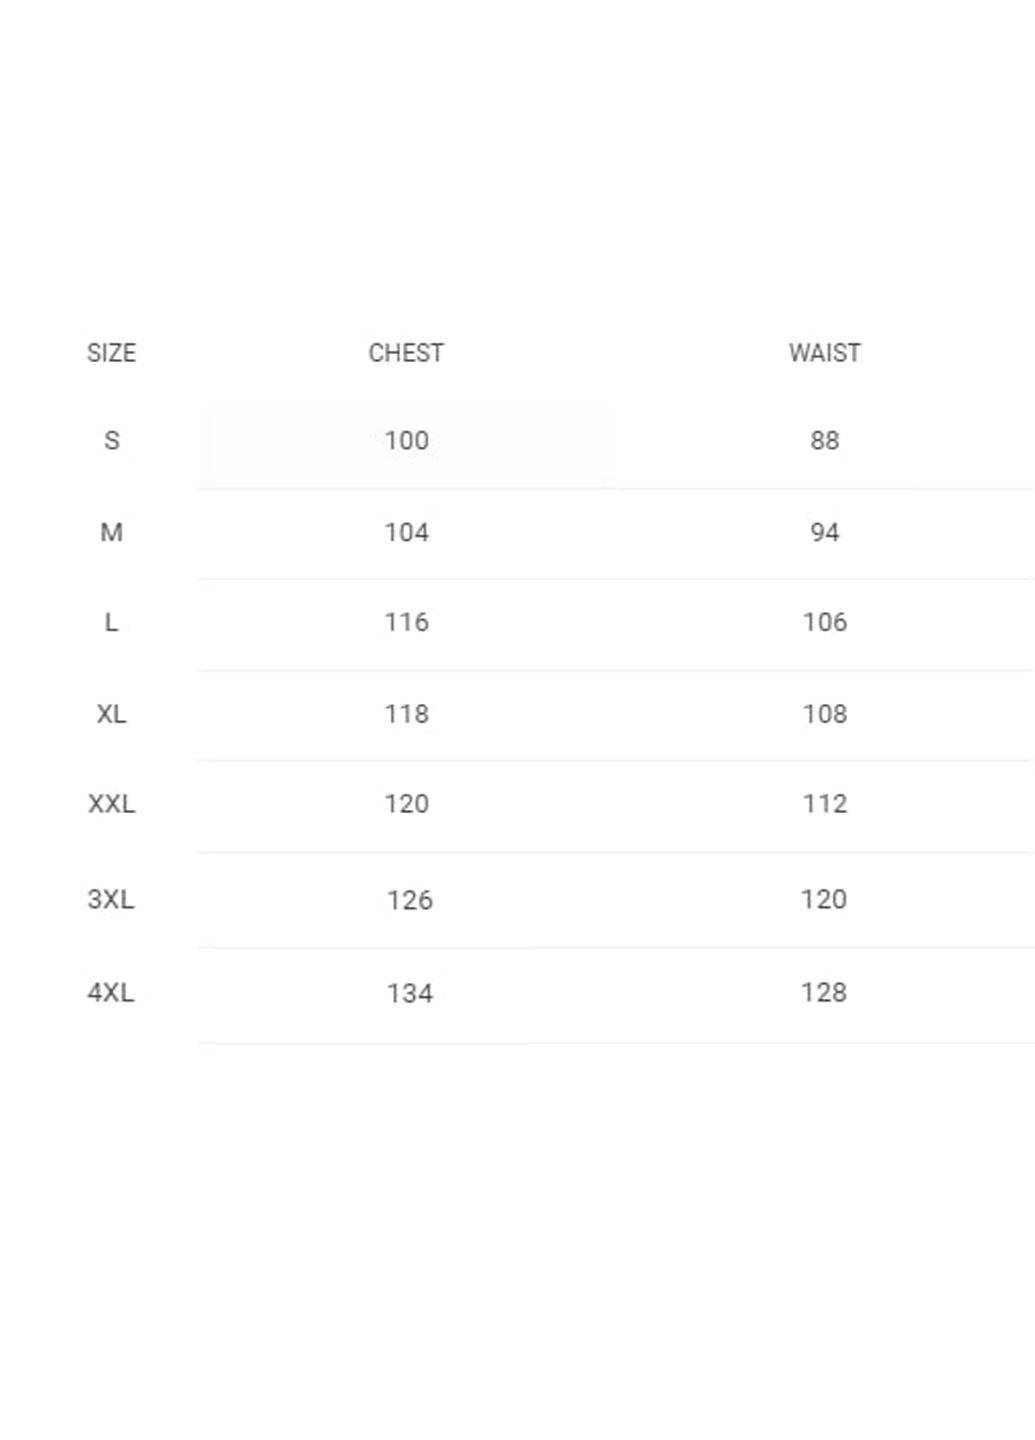The height and width of the screenshot is (1440, 1035).
Task: Select the M size row label
Action: coord(111,533)
